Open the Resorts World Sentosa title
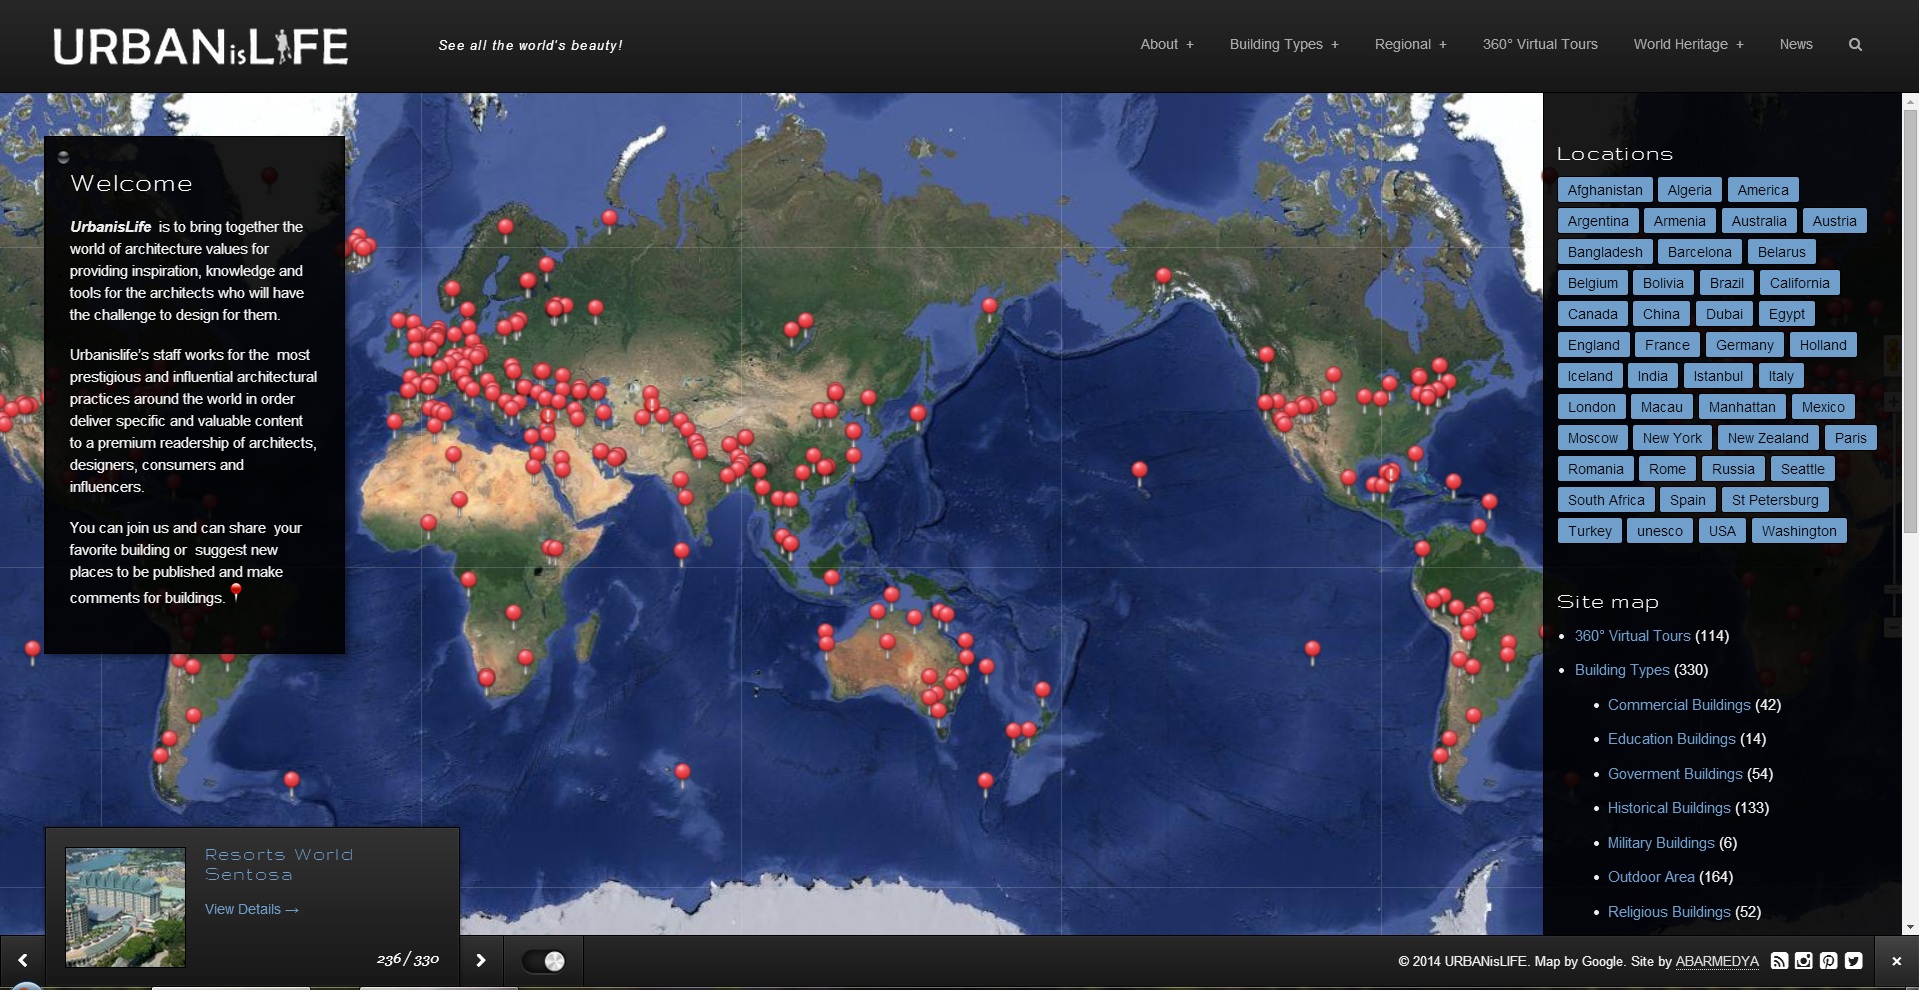This screenshot has height=990, width=1919. (x=279, y=864)
